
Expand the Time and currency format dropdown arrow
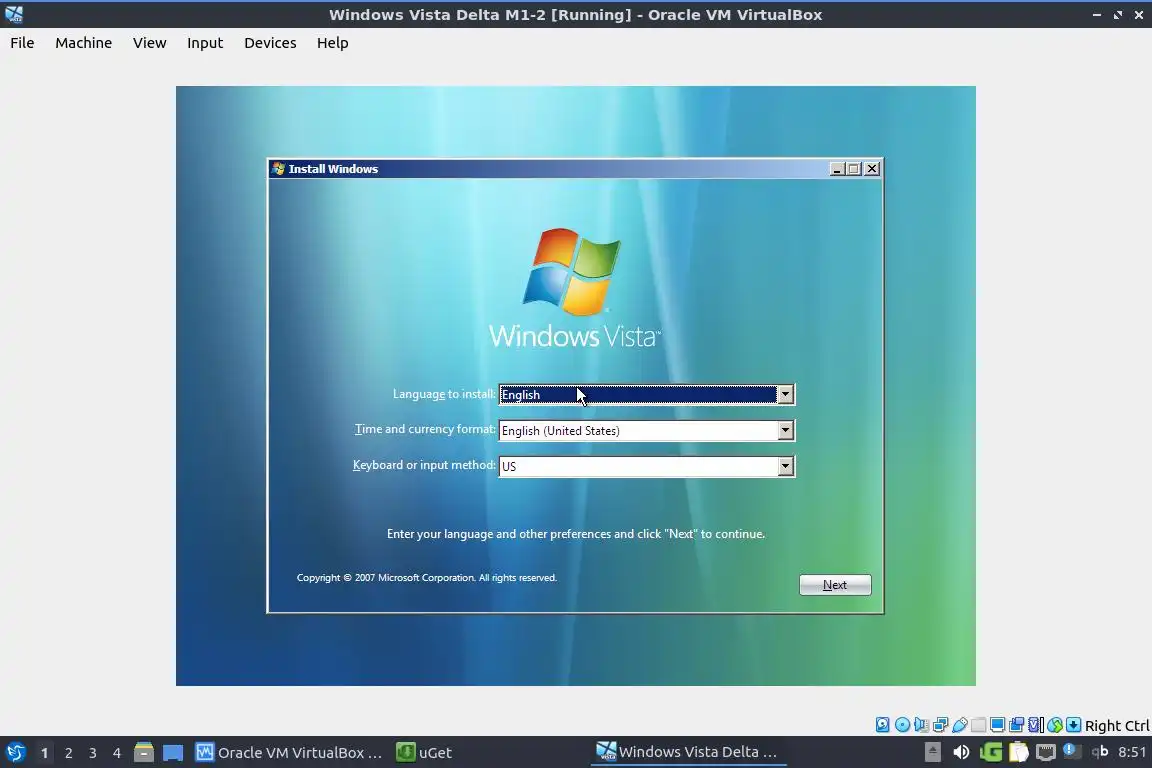click(785, 430)
